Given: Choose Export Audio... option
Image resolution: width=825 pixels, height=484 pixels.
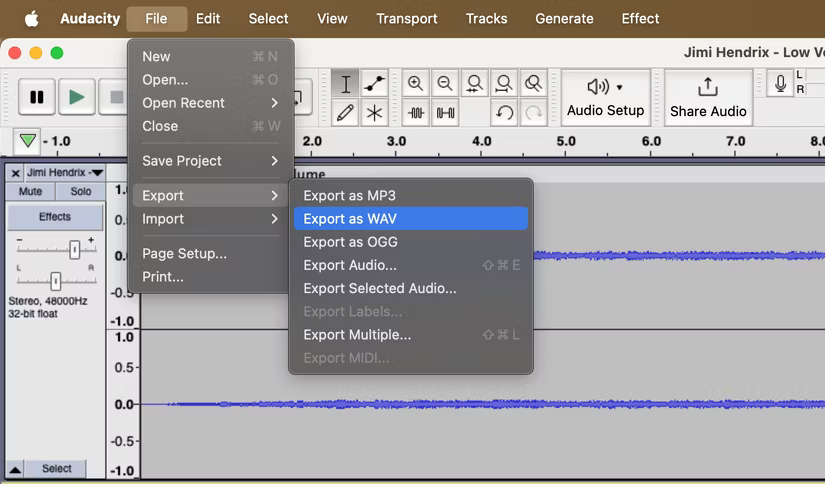Looking at the screenshot, I should 411,265.
